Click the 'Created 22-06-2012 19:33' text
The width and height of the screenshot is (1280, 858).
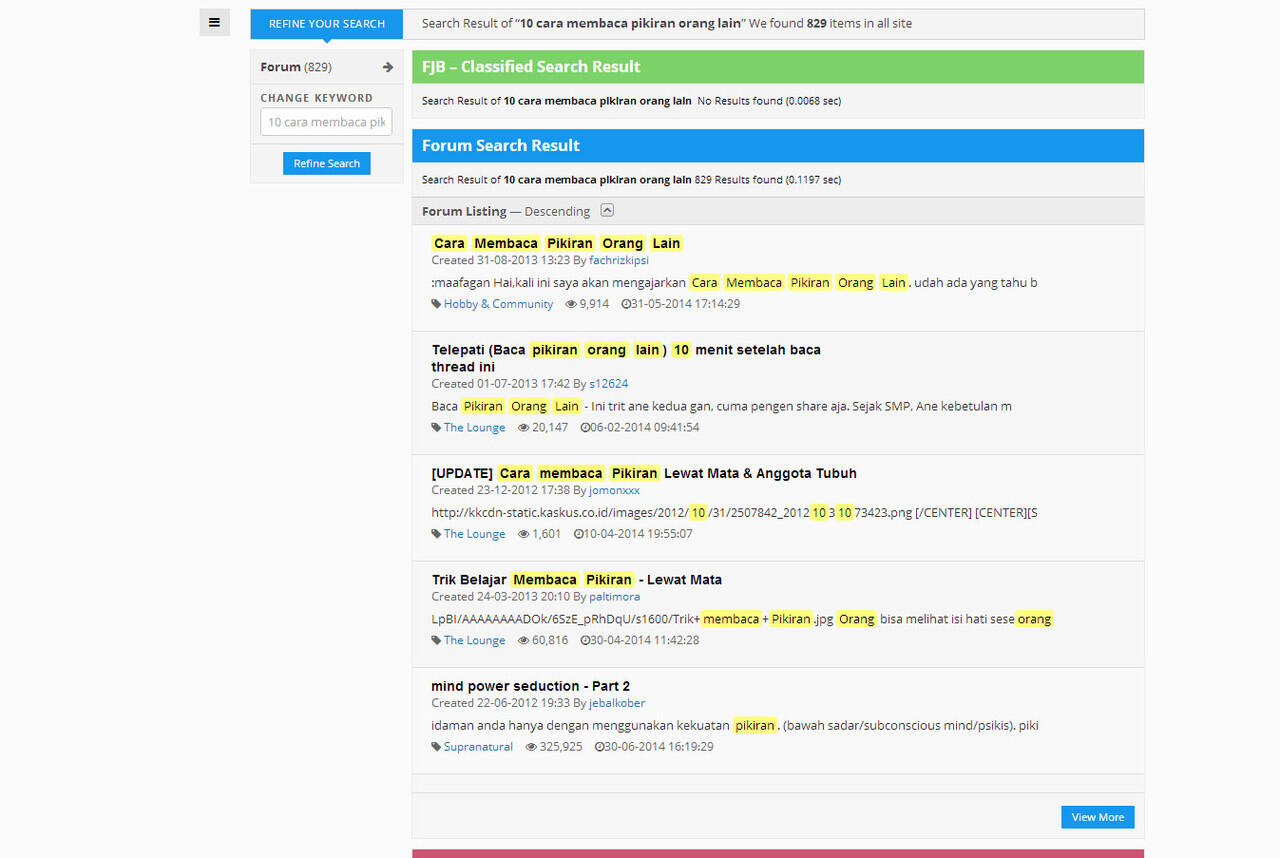[x=501, y=703]
